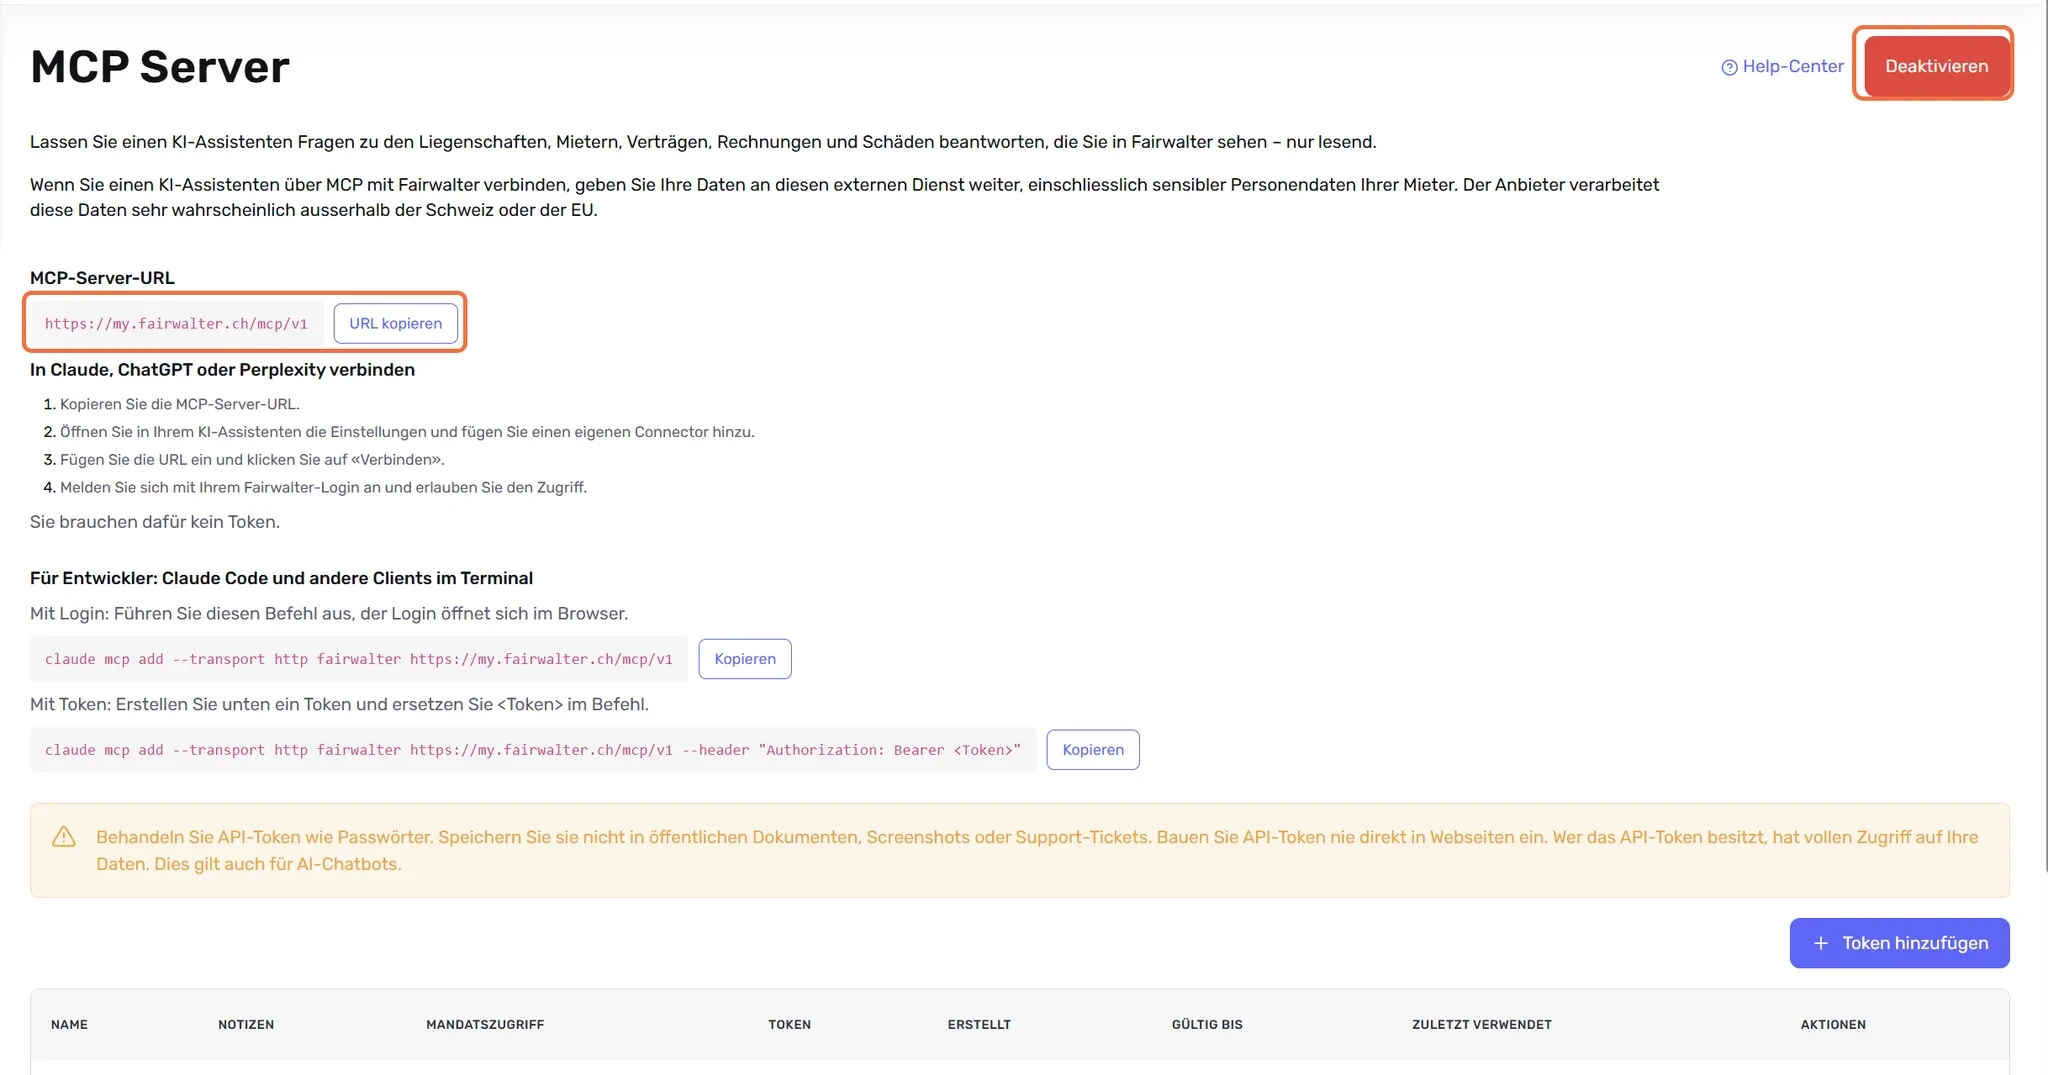This screenshot has height=1075, width=2048.
Task: Click the TOKEN column header
Action: [x=789, y=1024]
